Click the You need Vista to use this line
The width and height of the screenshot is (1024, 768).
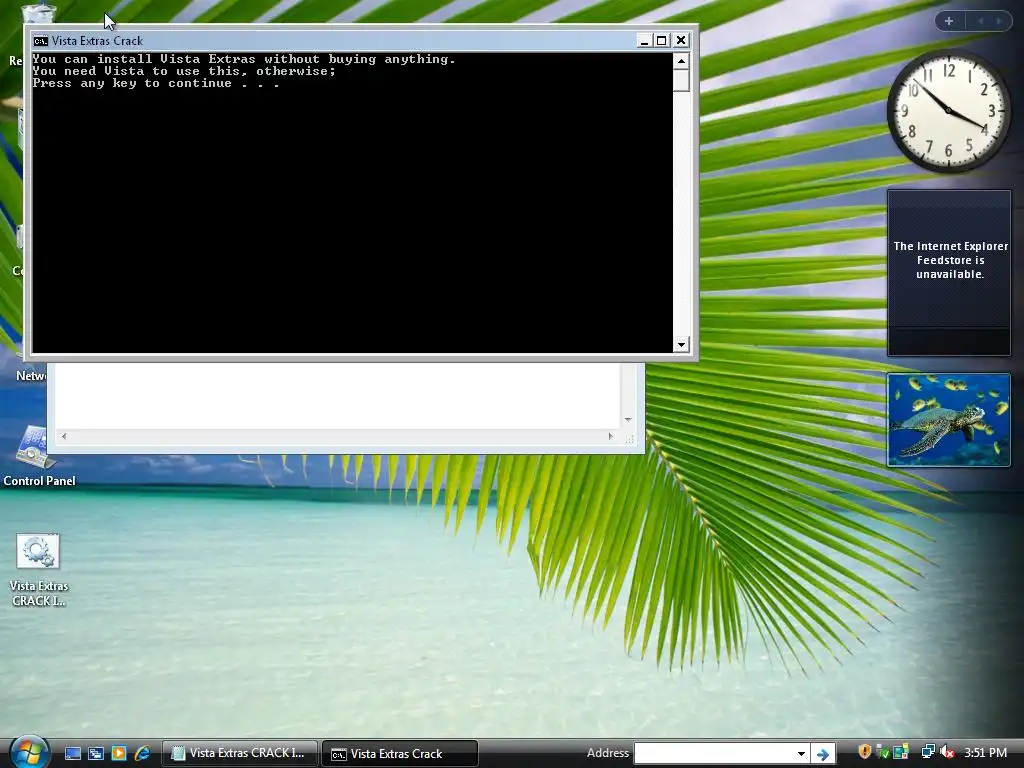[184, 71]
